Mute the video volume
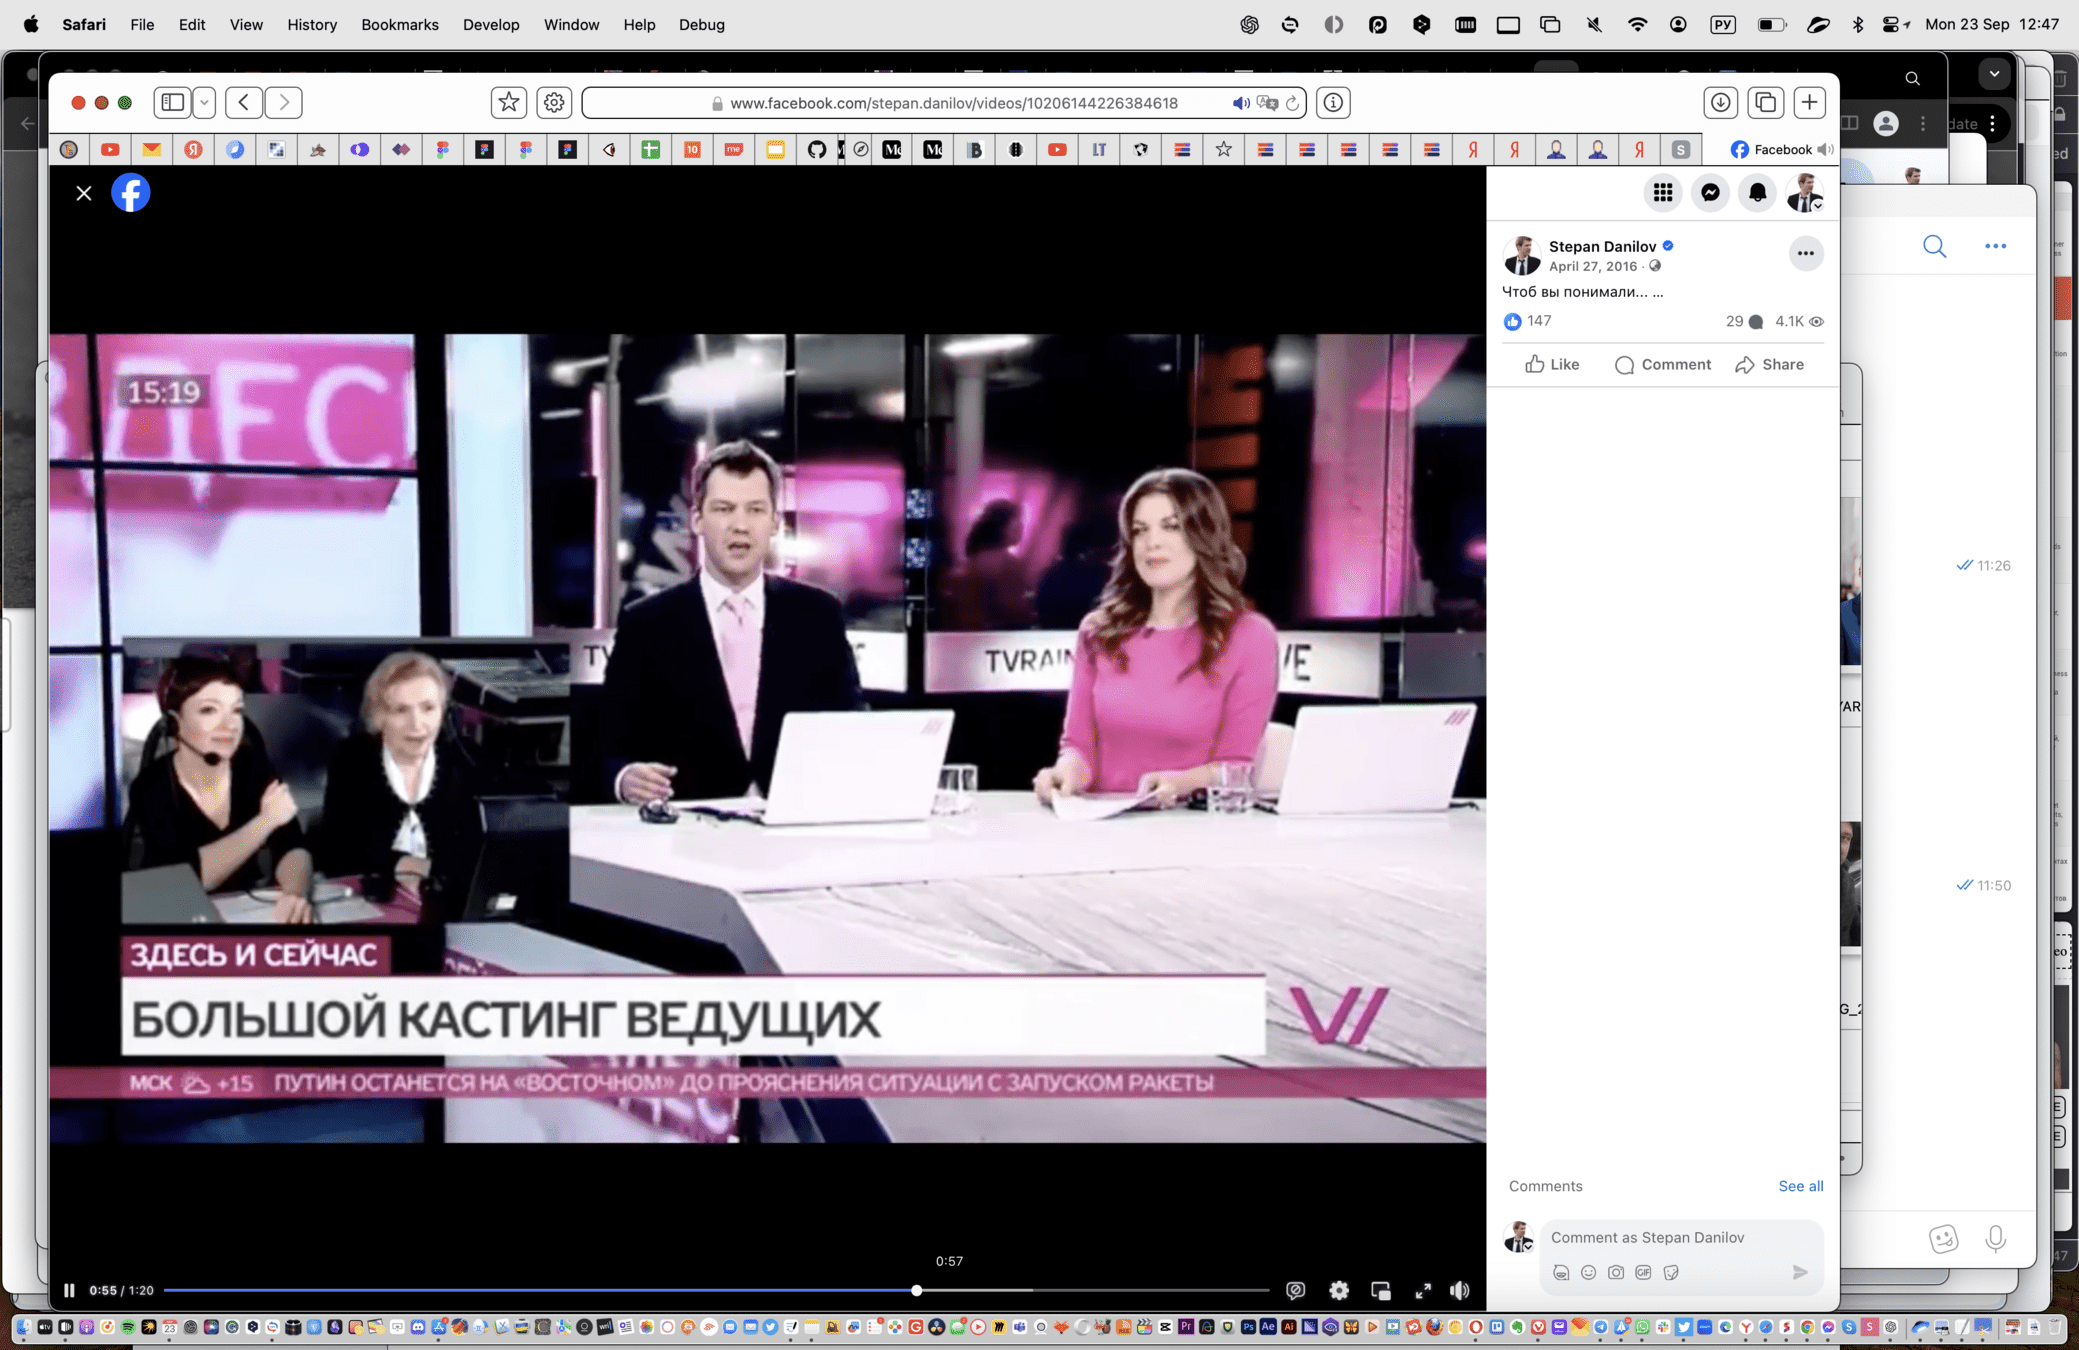The image size is (2079, 1350). [1460, 1290]
